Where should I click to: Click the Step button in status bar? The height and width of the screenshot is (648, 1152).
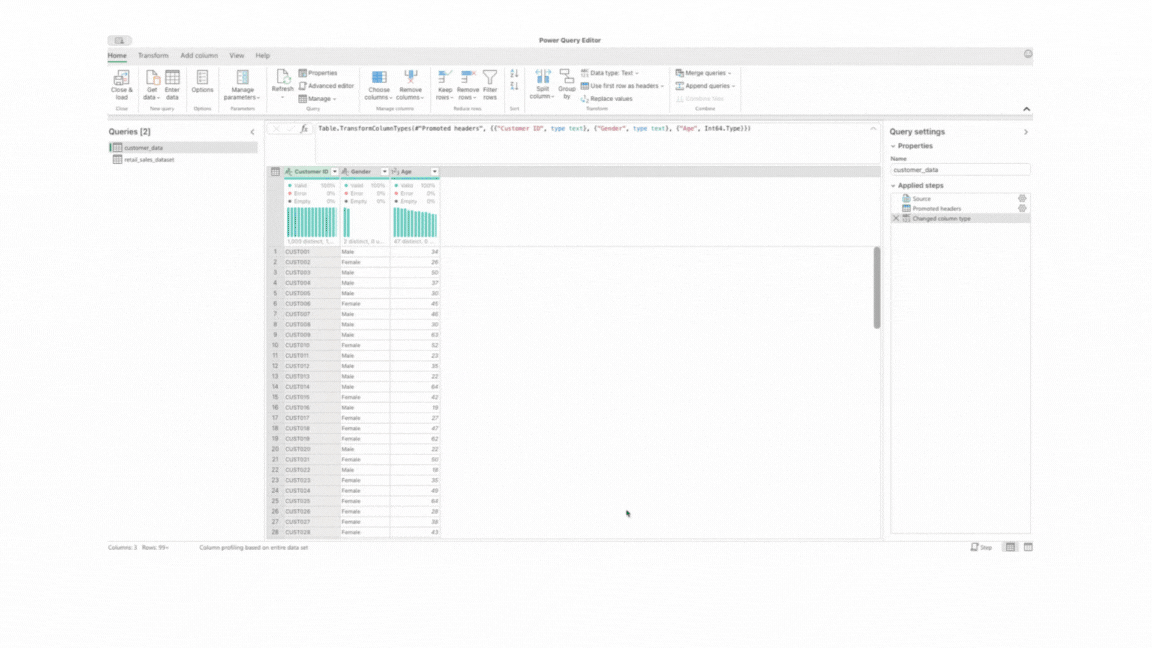click(x=982, y=547)
